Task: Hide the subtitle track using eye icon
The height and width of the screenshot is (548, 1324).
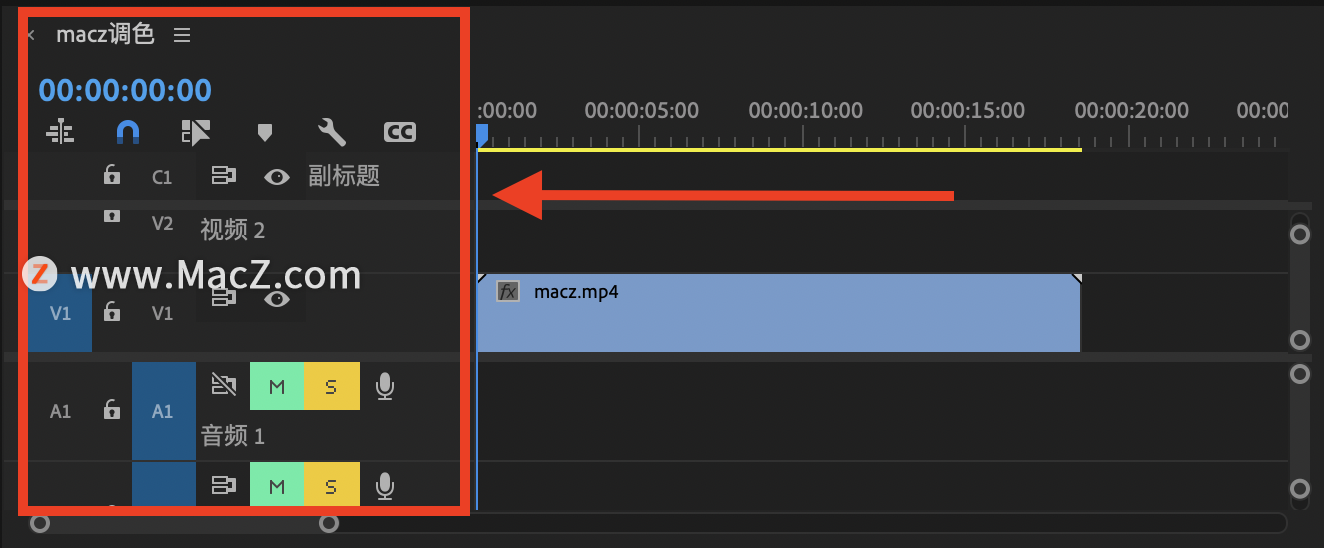Action: 277,177
